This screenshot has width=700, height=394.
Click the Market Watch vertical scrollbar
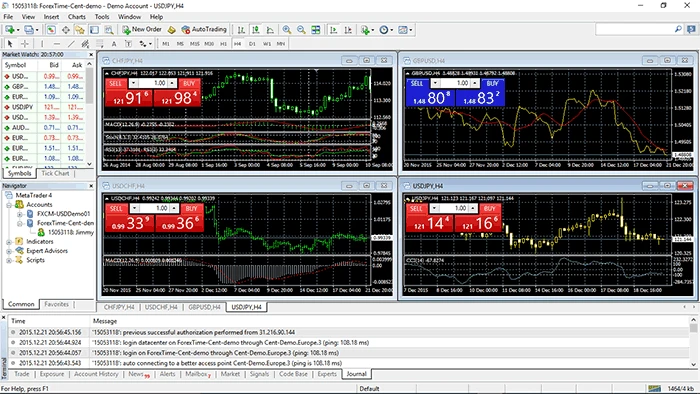(89, 114)
